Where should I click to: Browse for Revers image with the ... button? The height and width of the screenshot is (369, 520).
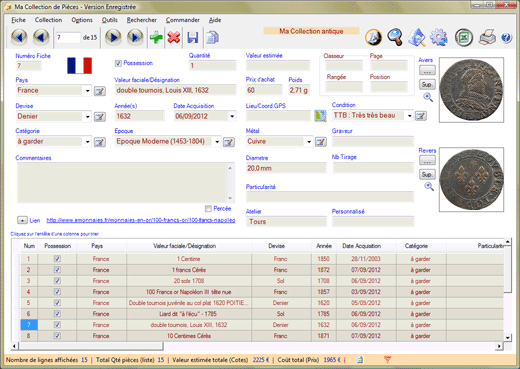pyautogui.click(x=427, y=160)
